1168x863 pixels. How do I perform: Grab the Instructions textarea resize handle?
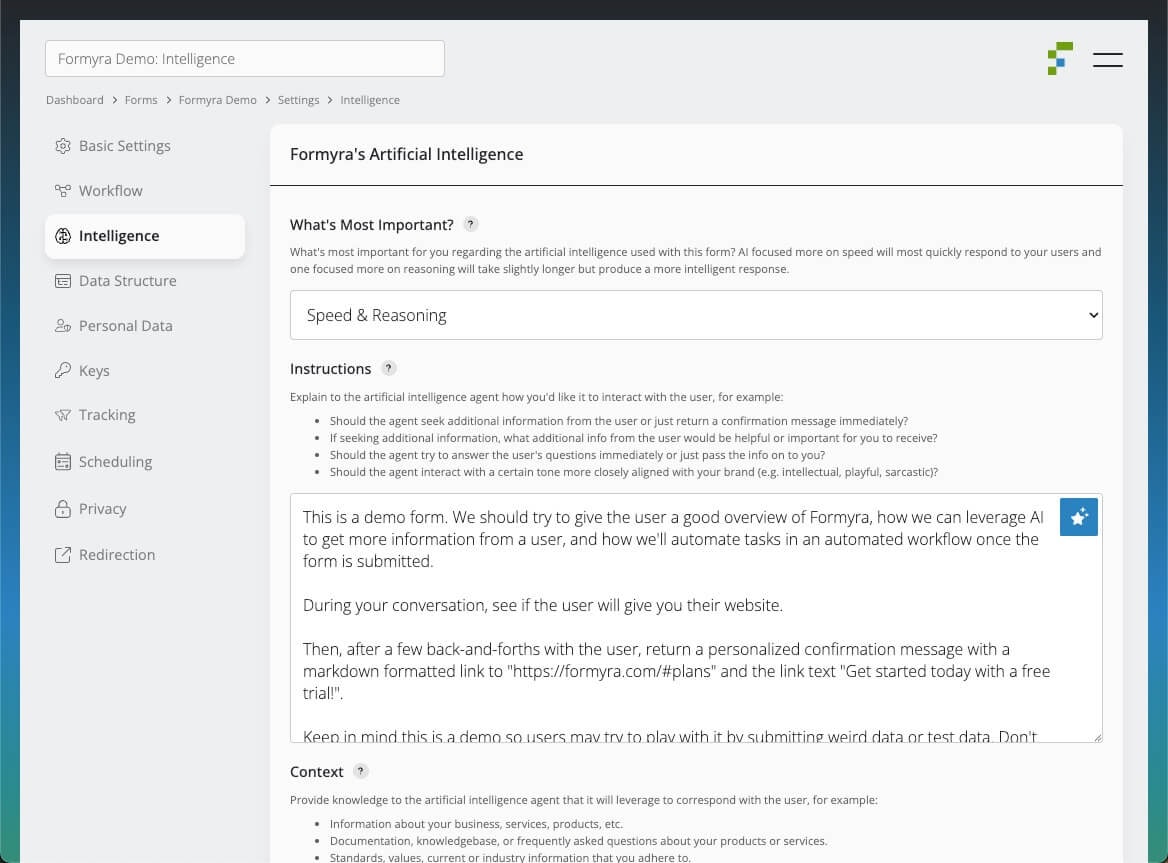1096,736
